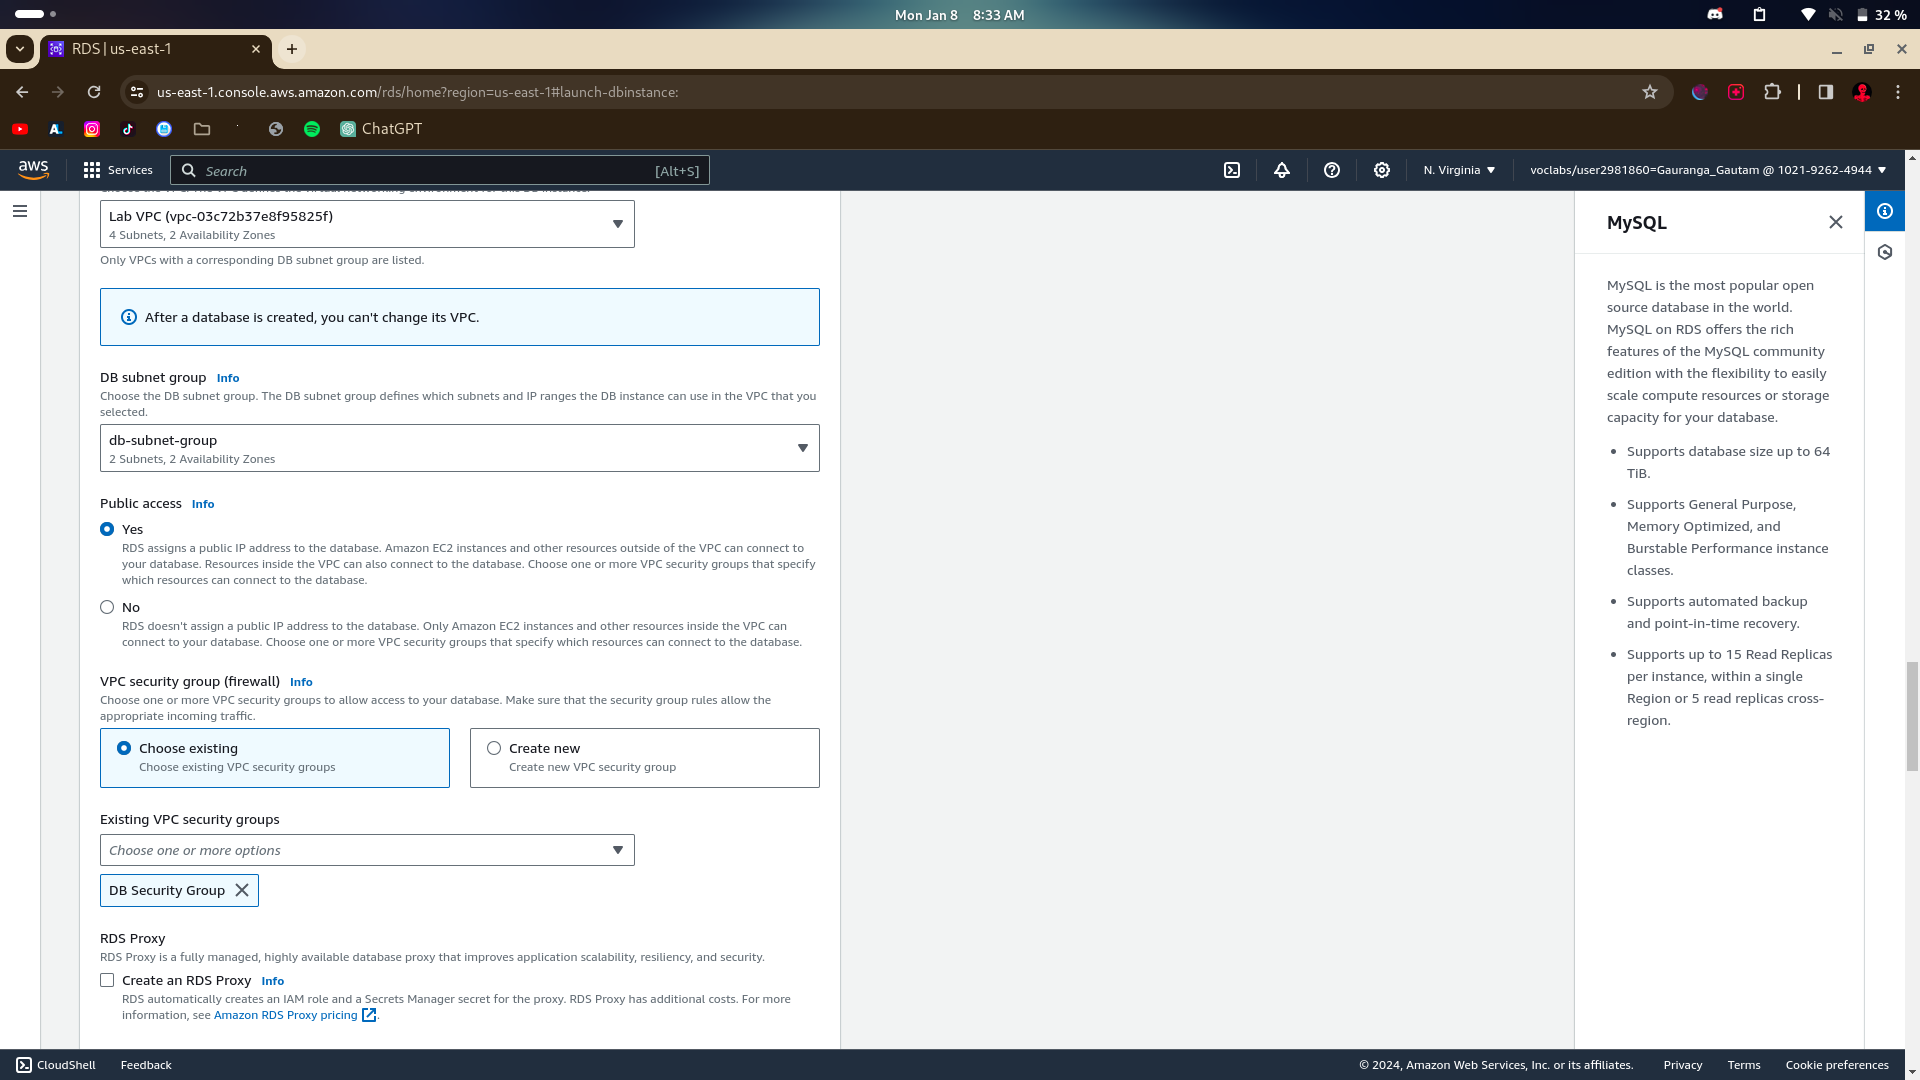Viewport: 1920px width, 1080px height.
Task: Open the AWS notifications bell
Action: point(1282,170)
